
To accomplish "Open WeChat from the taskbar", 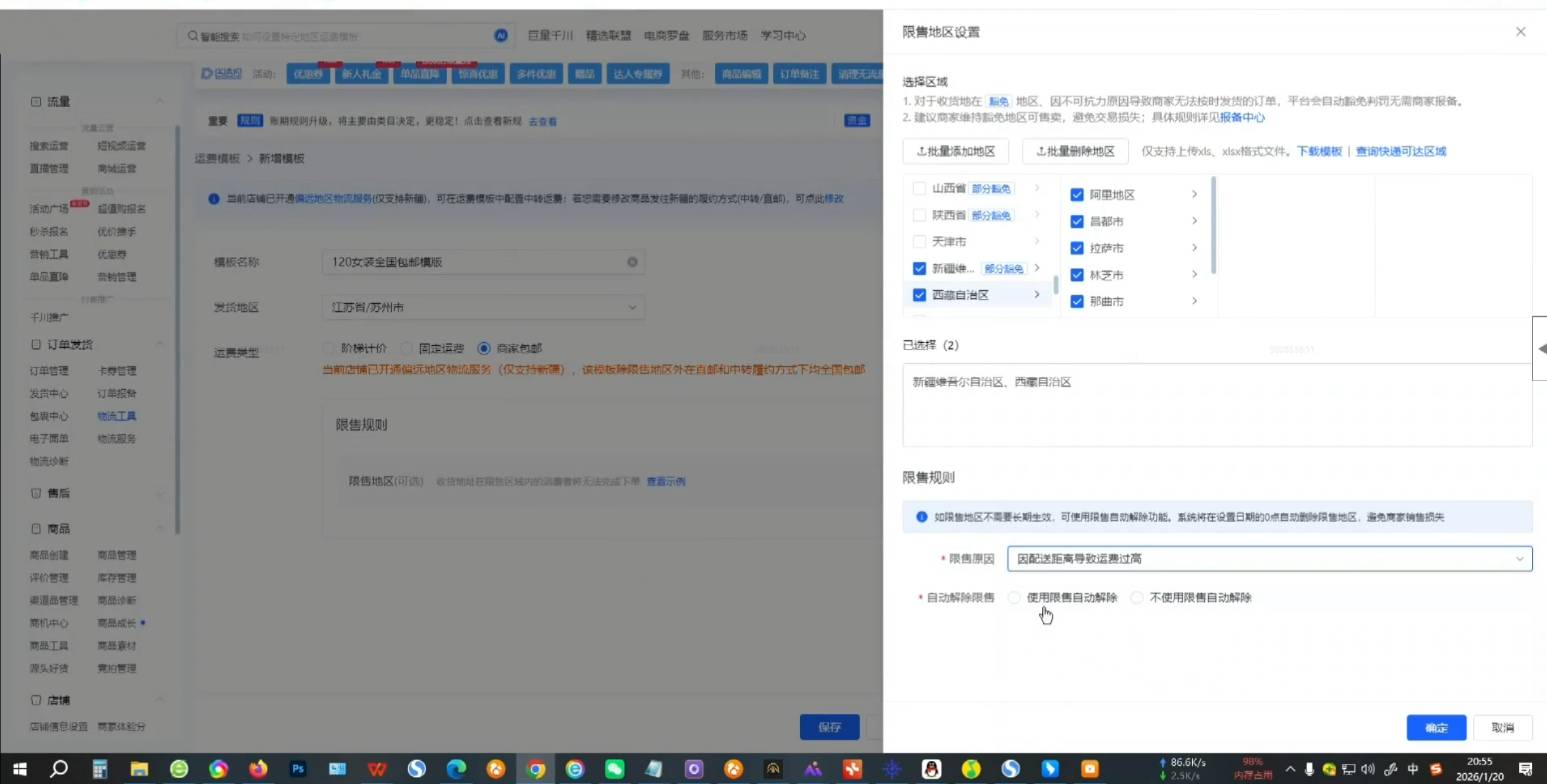I will (614, 769).
